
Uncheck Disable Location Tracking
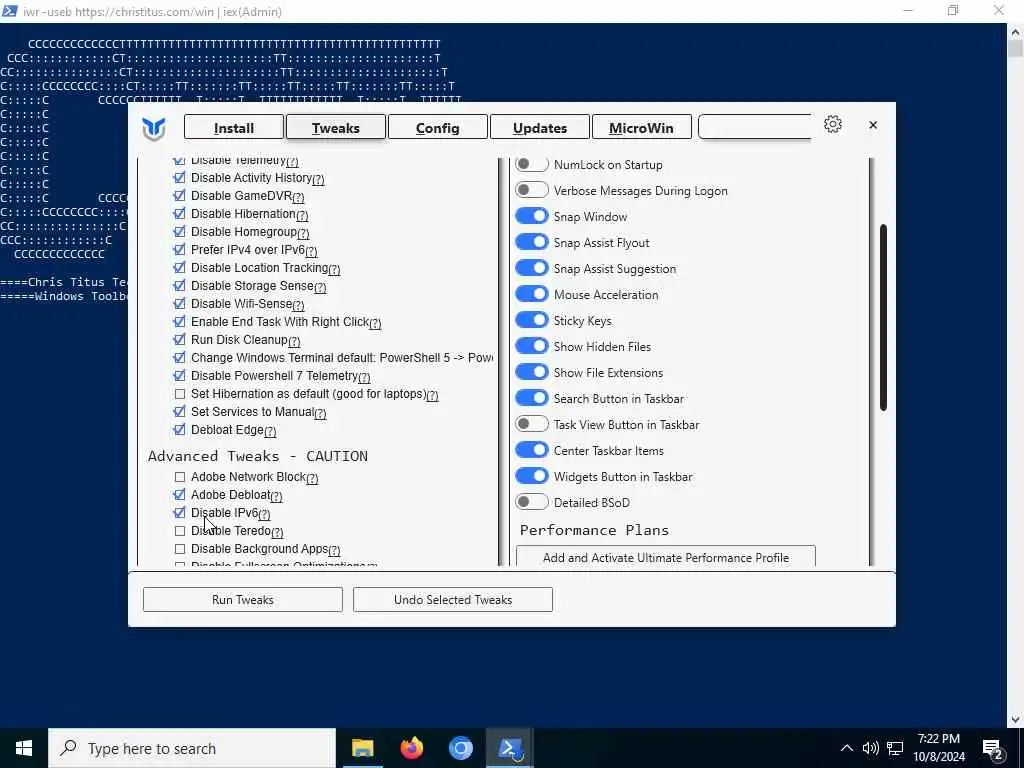[x=180, y=268]
